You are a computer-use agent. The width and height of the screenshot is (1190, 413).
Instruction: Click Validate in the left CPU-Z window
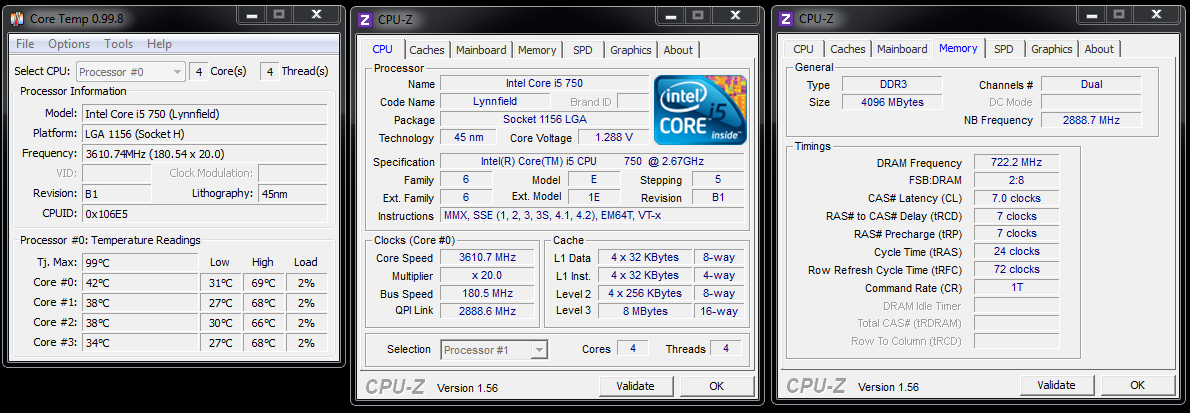636,386
